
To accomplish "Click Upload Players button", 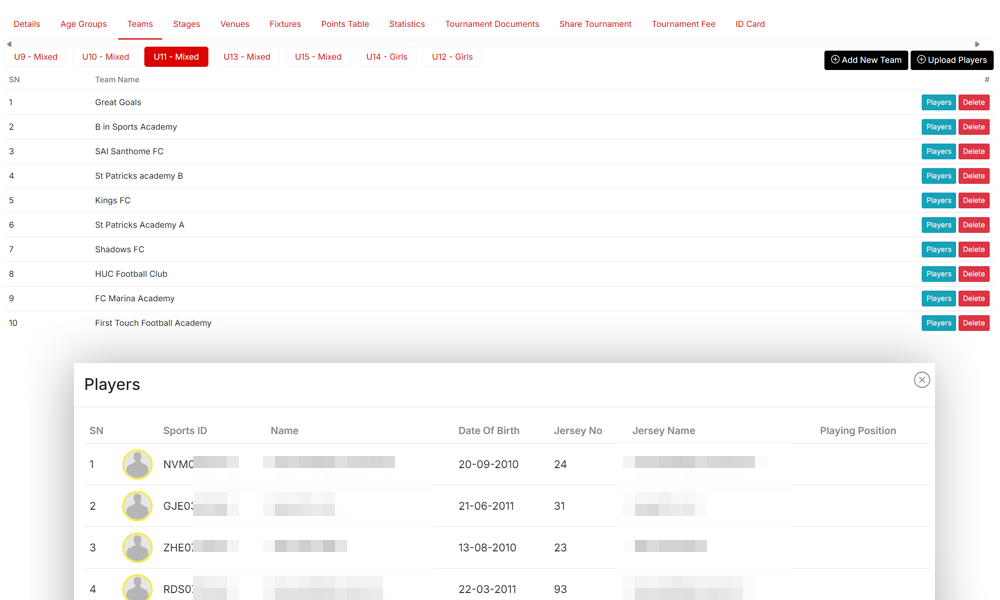I will (952, 60).
